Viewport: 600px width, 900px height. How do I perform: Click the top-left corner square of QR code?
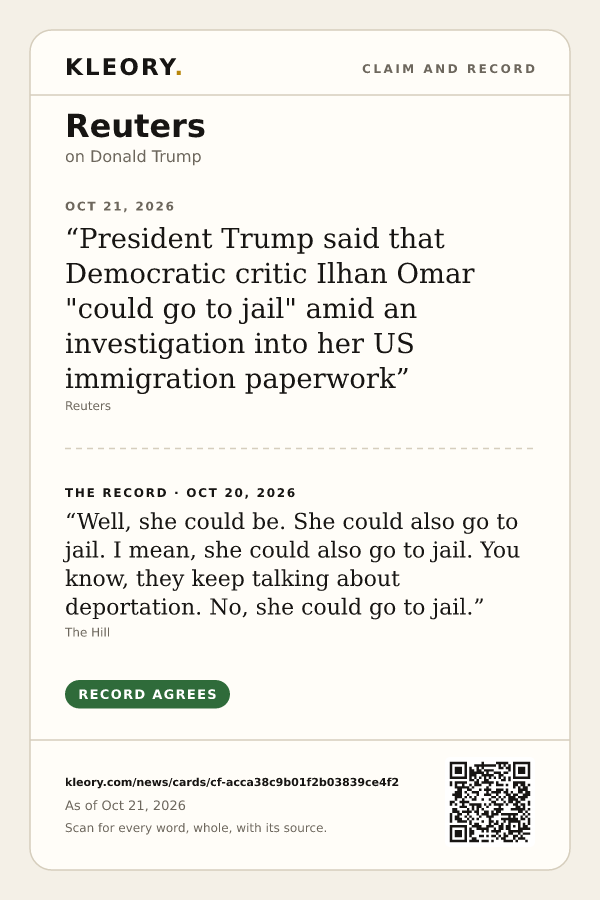pos(458,770)
